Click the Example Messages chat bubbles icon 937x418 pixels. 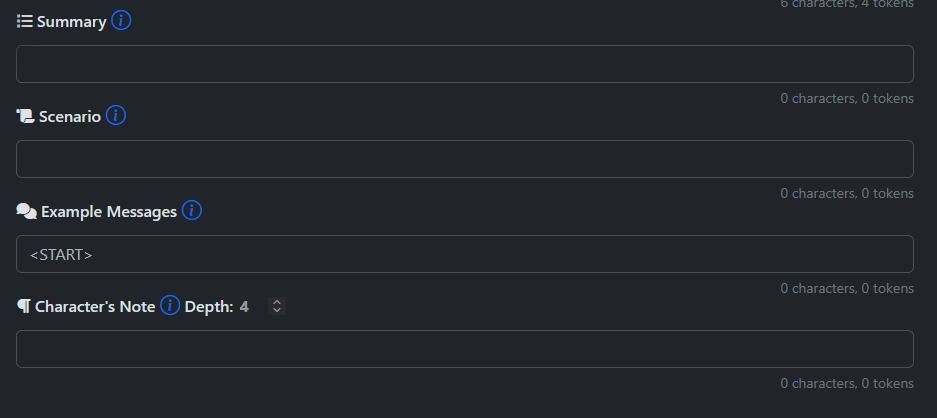pyautogui.click(x=26, y=211)
